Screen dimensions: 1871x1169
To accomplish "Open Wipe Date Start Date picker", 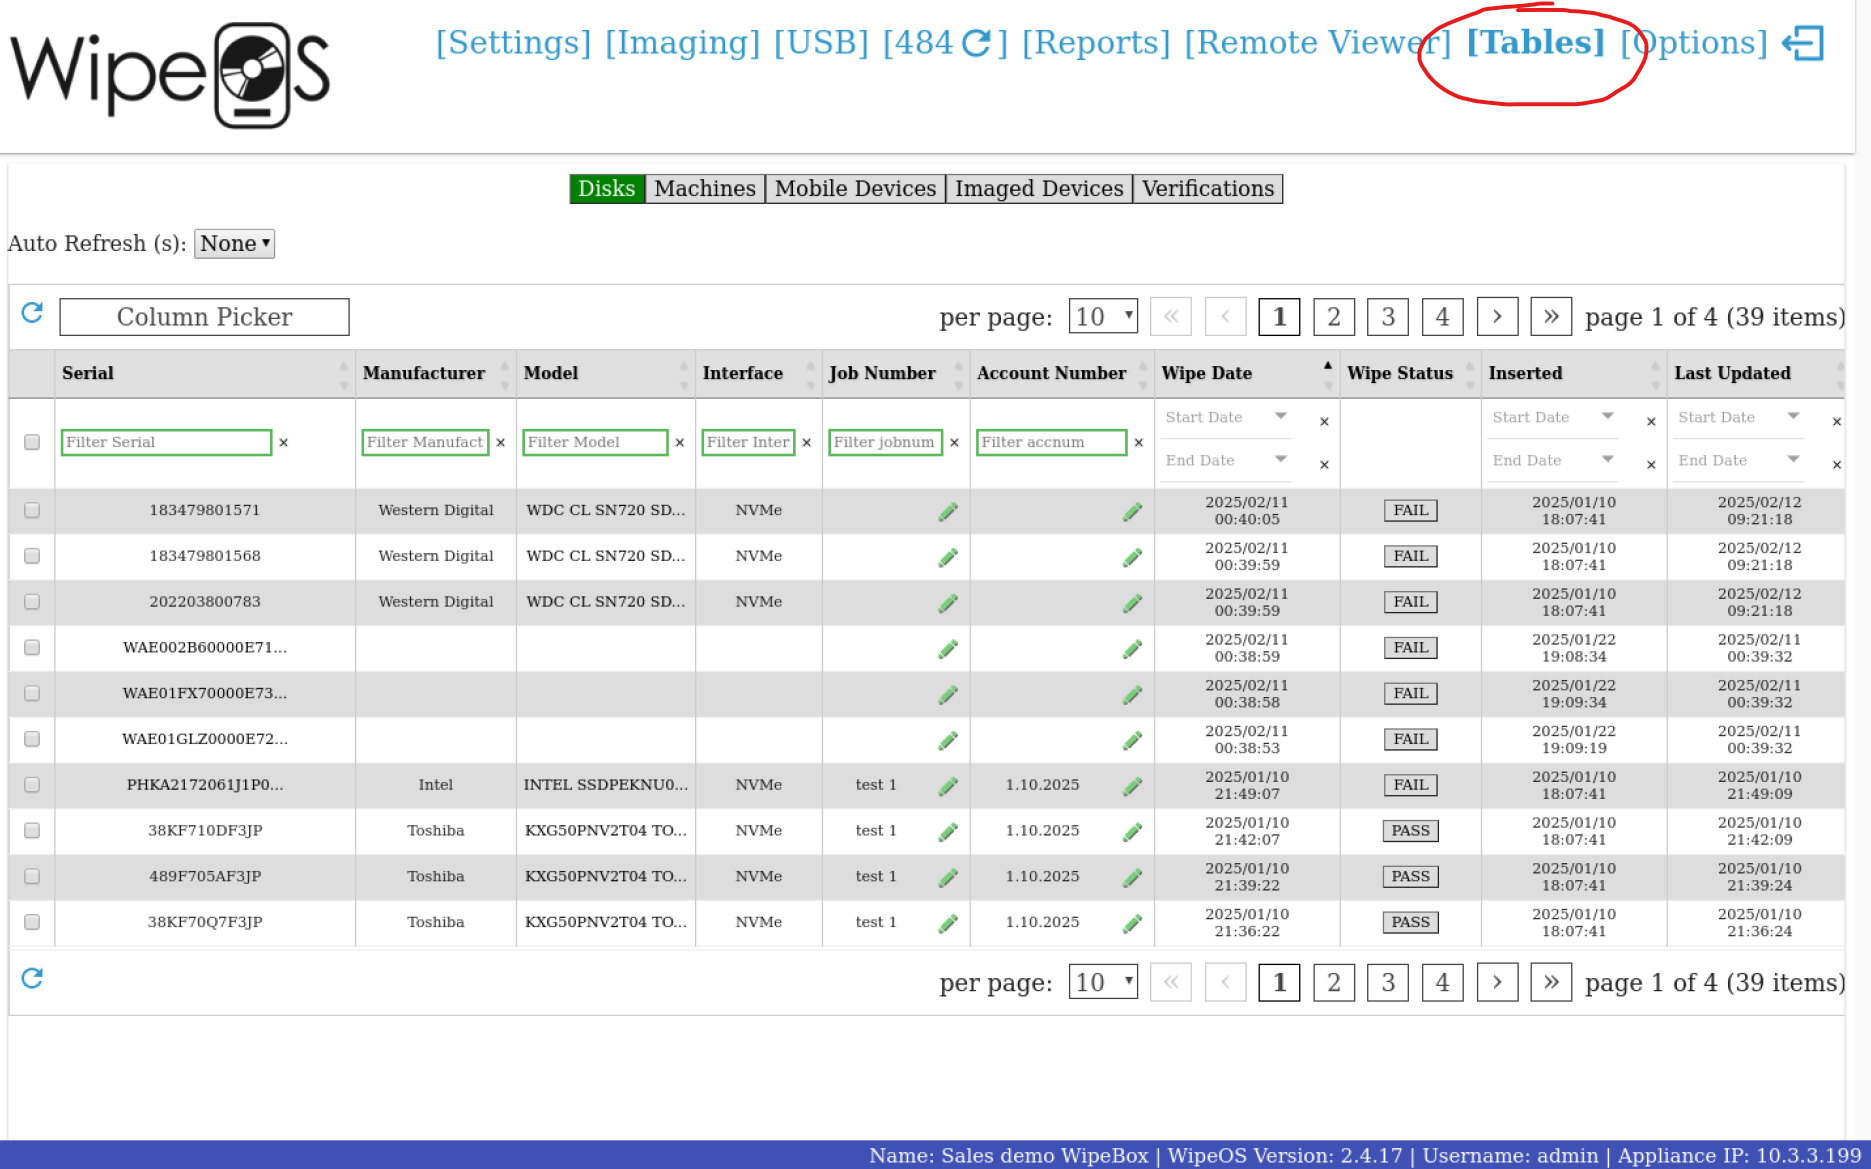I will (1226, 418).
